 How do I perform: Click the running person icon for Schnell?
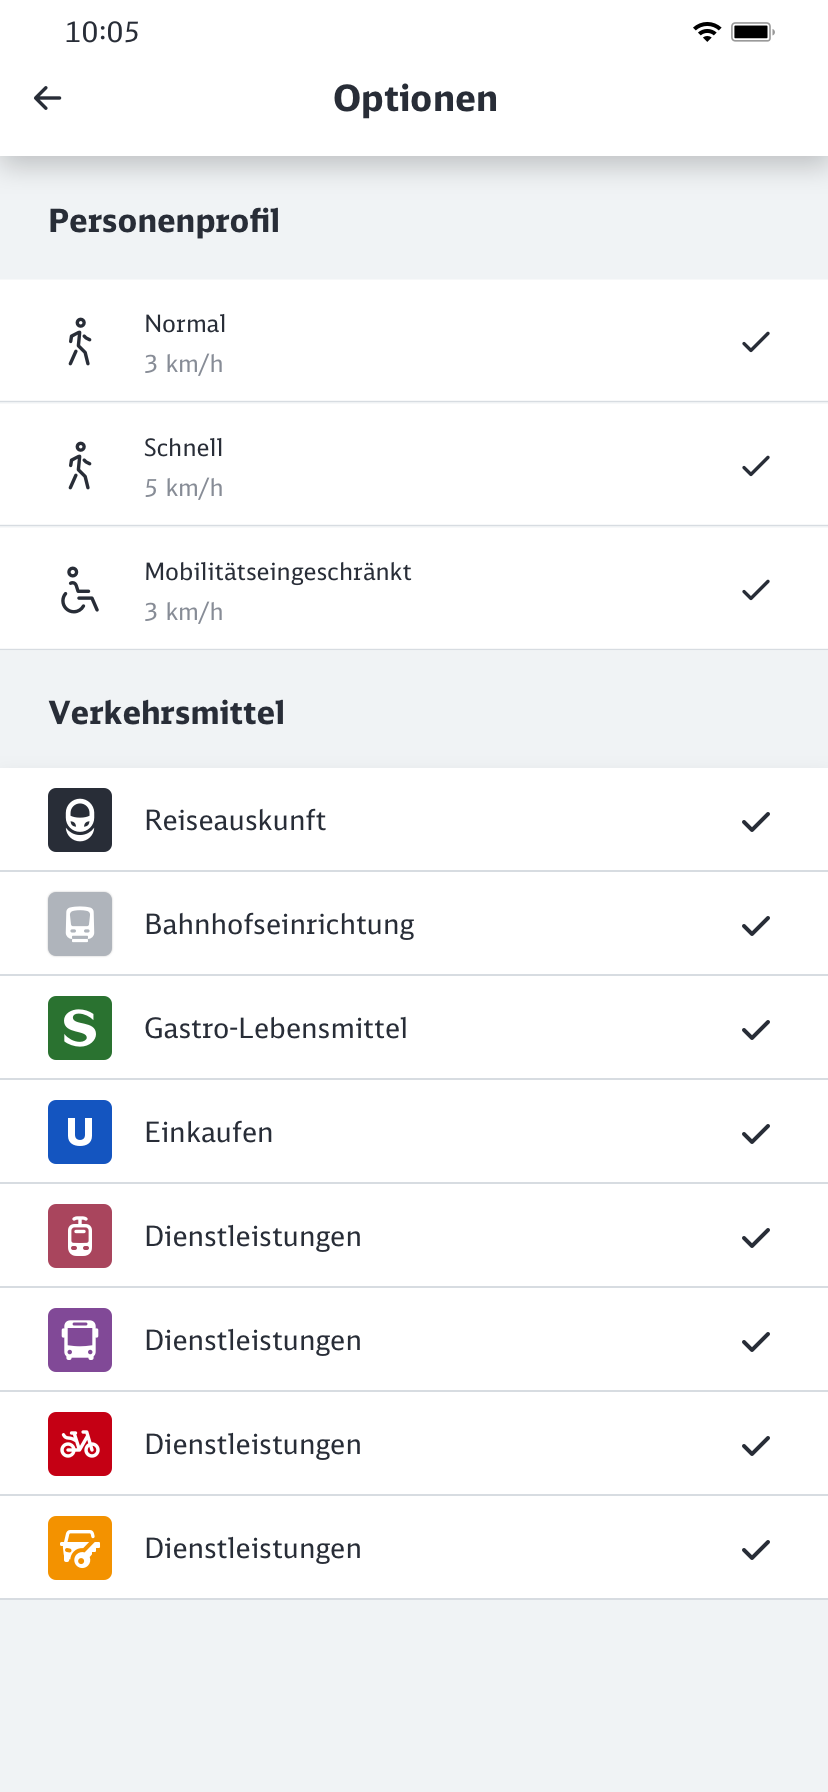point(80,466)
